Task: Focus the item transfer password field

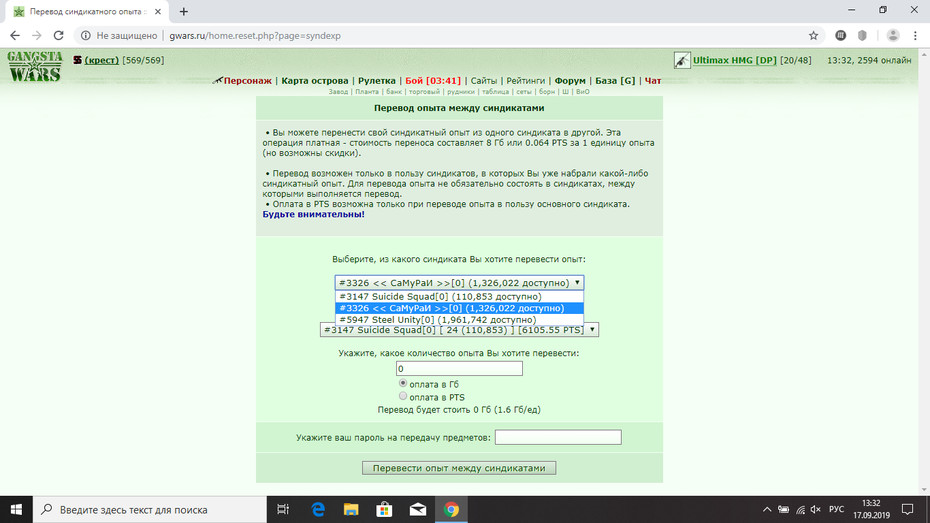Action: click(x=558, y=437)
